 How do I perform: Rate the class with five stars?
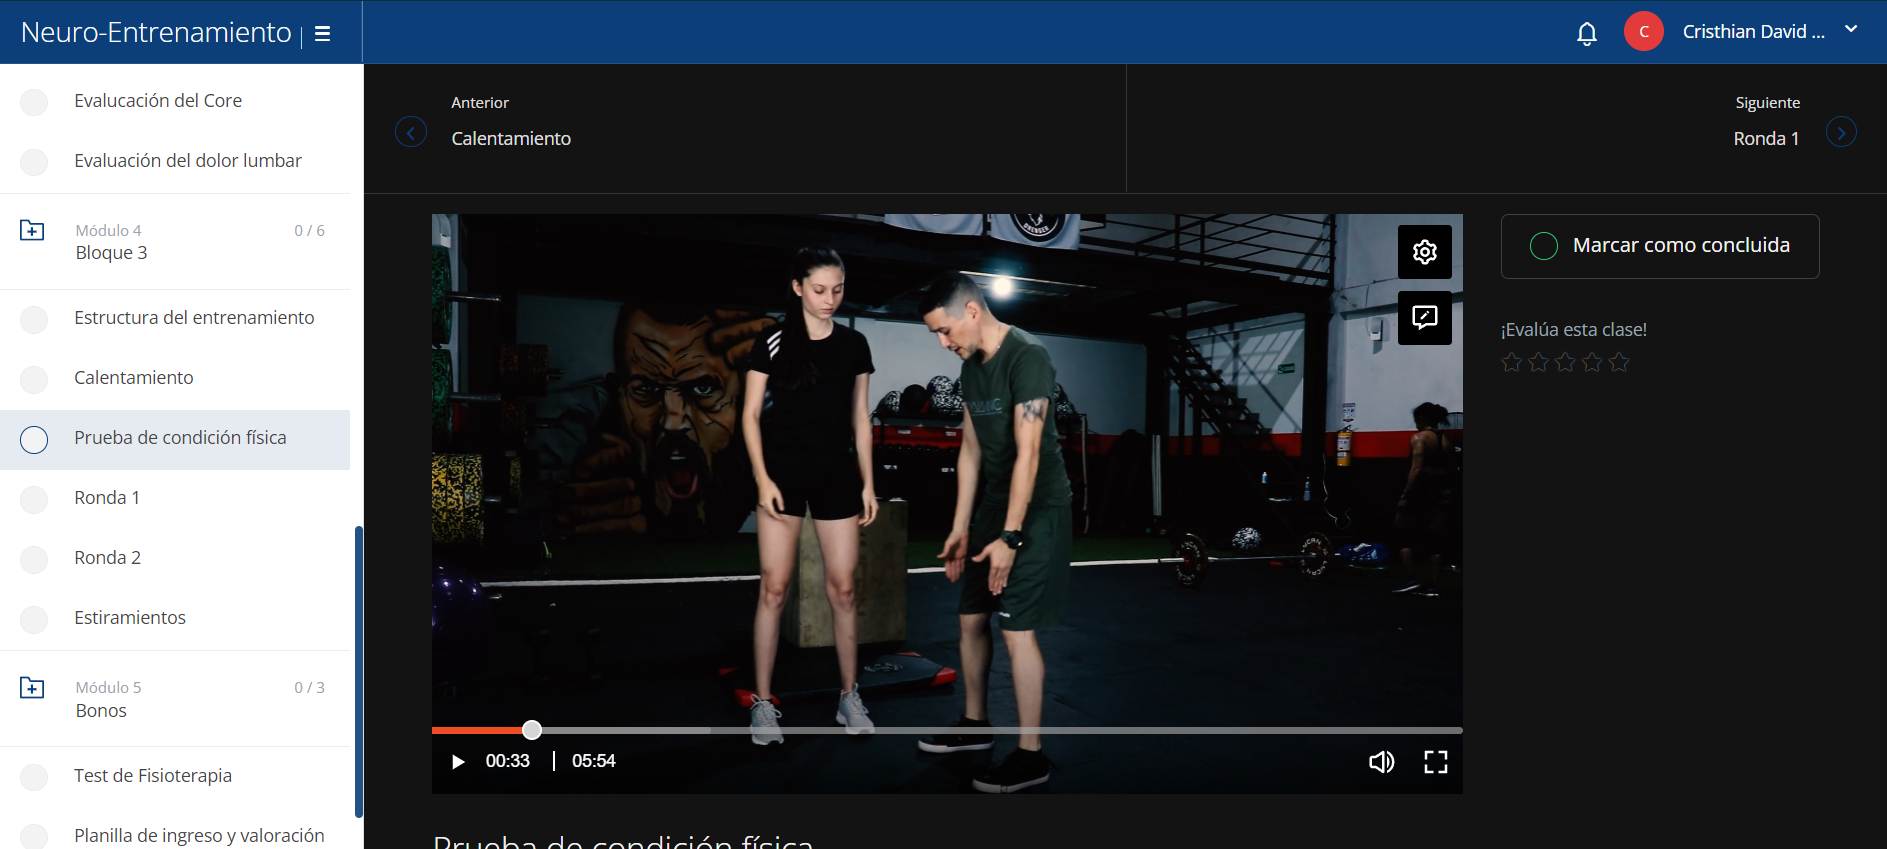point(1619,362)
